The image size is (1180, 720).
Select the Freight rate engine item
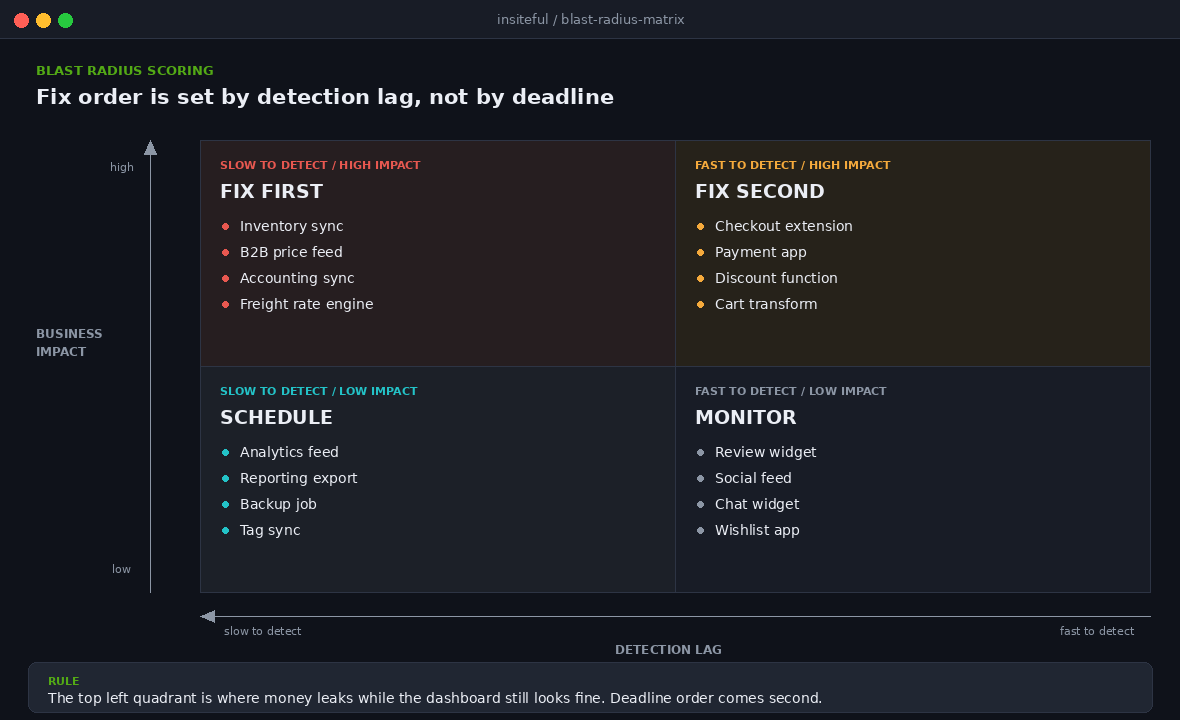(x=306, y=304)
